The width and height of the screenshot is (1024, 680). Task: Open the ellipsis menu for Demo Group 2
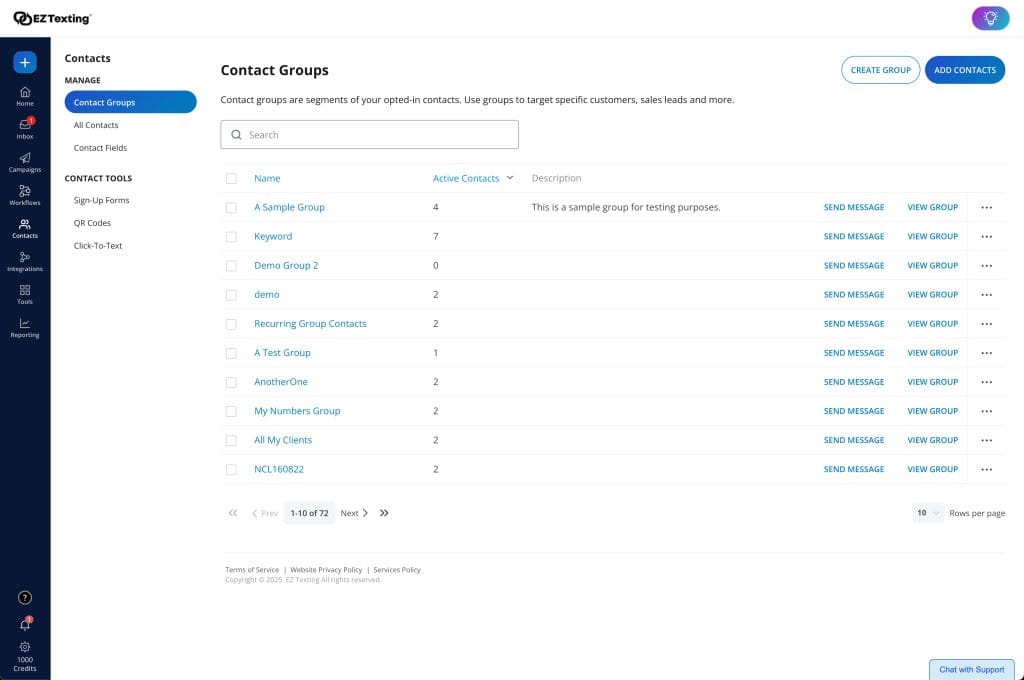(x=987, y=265)
